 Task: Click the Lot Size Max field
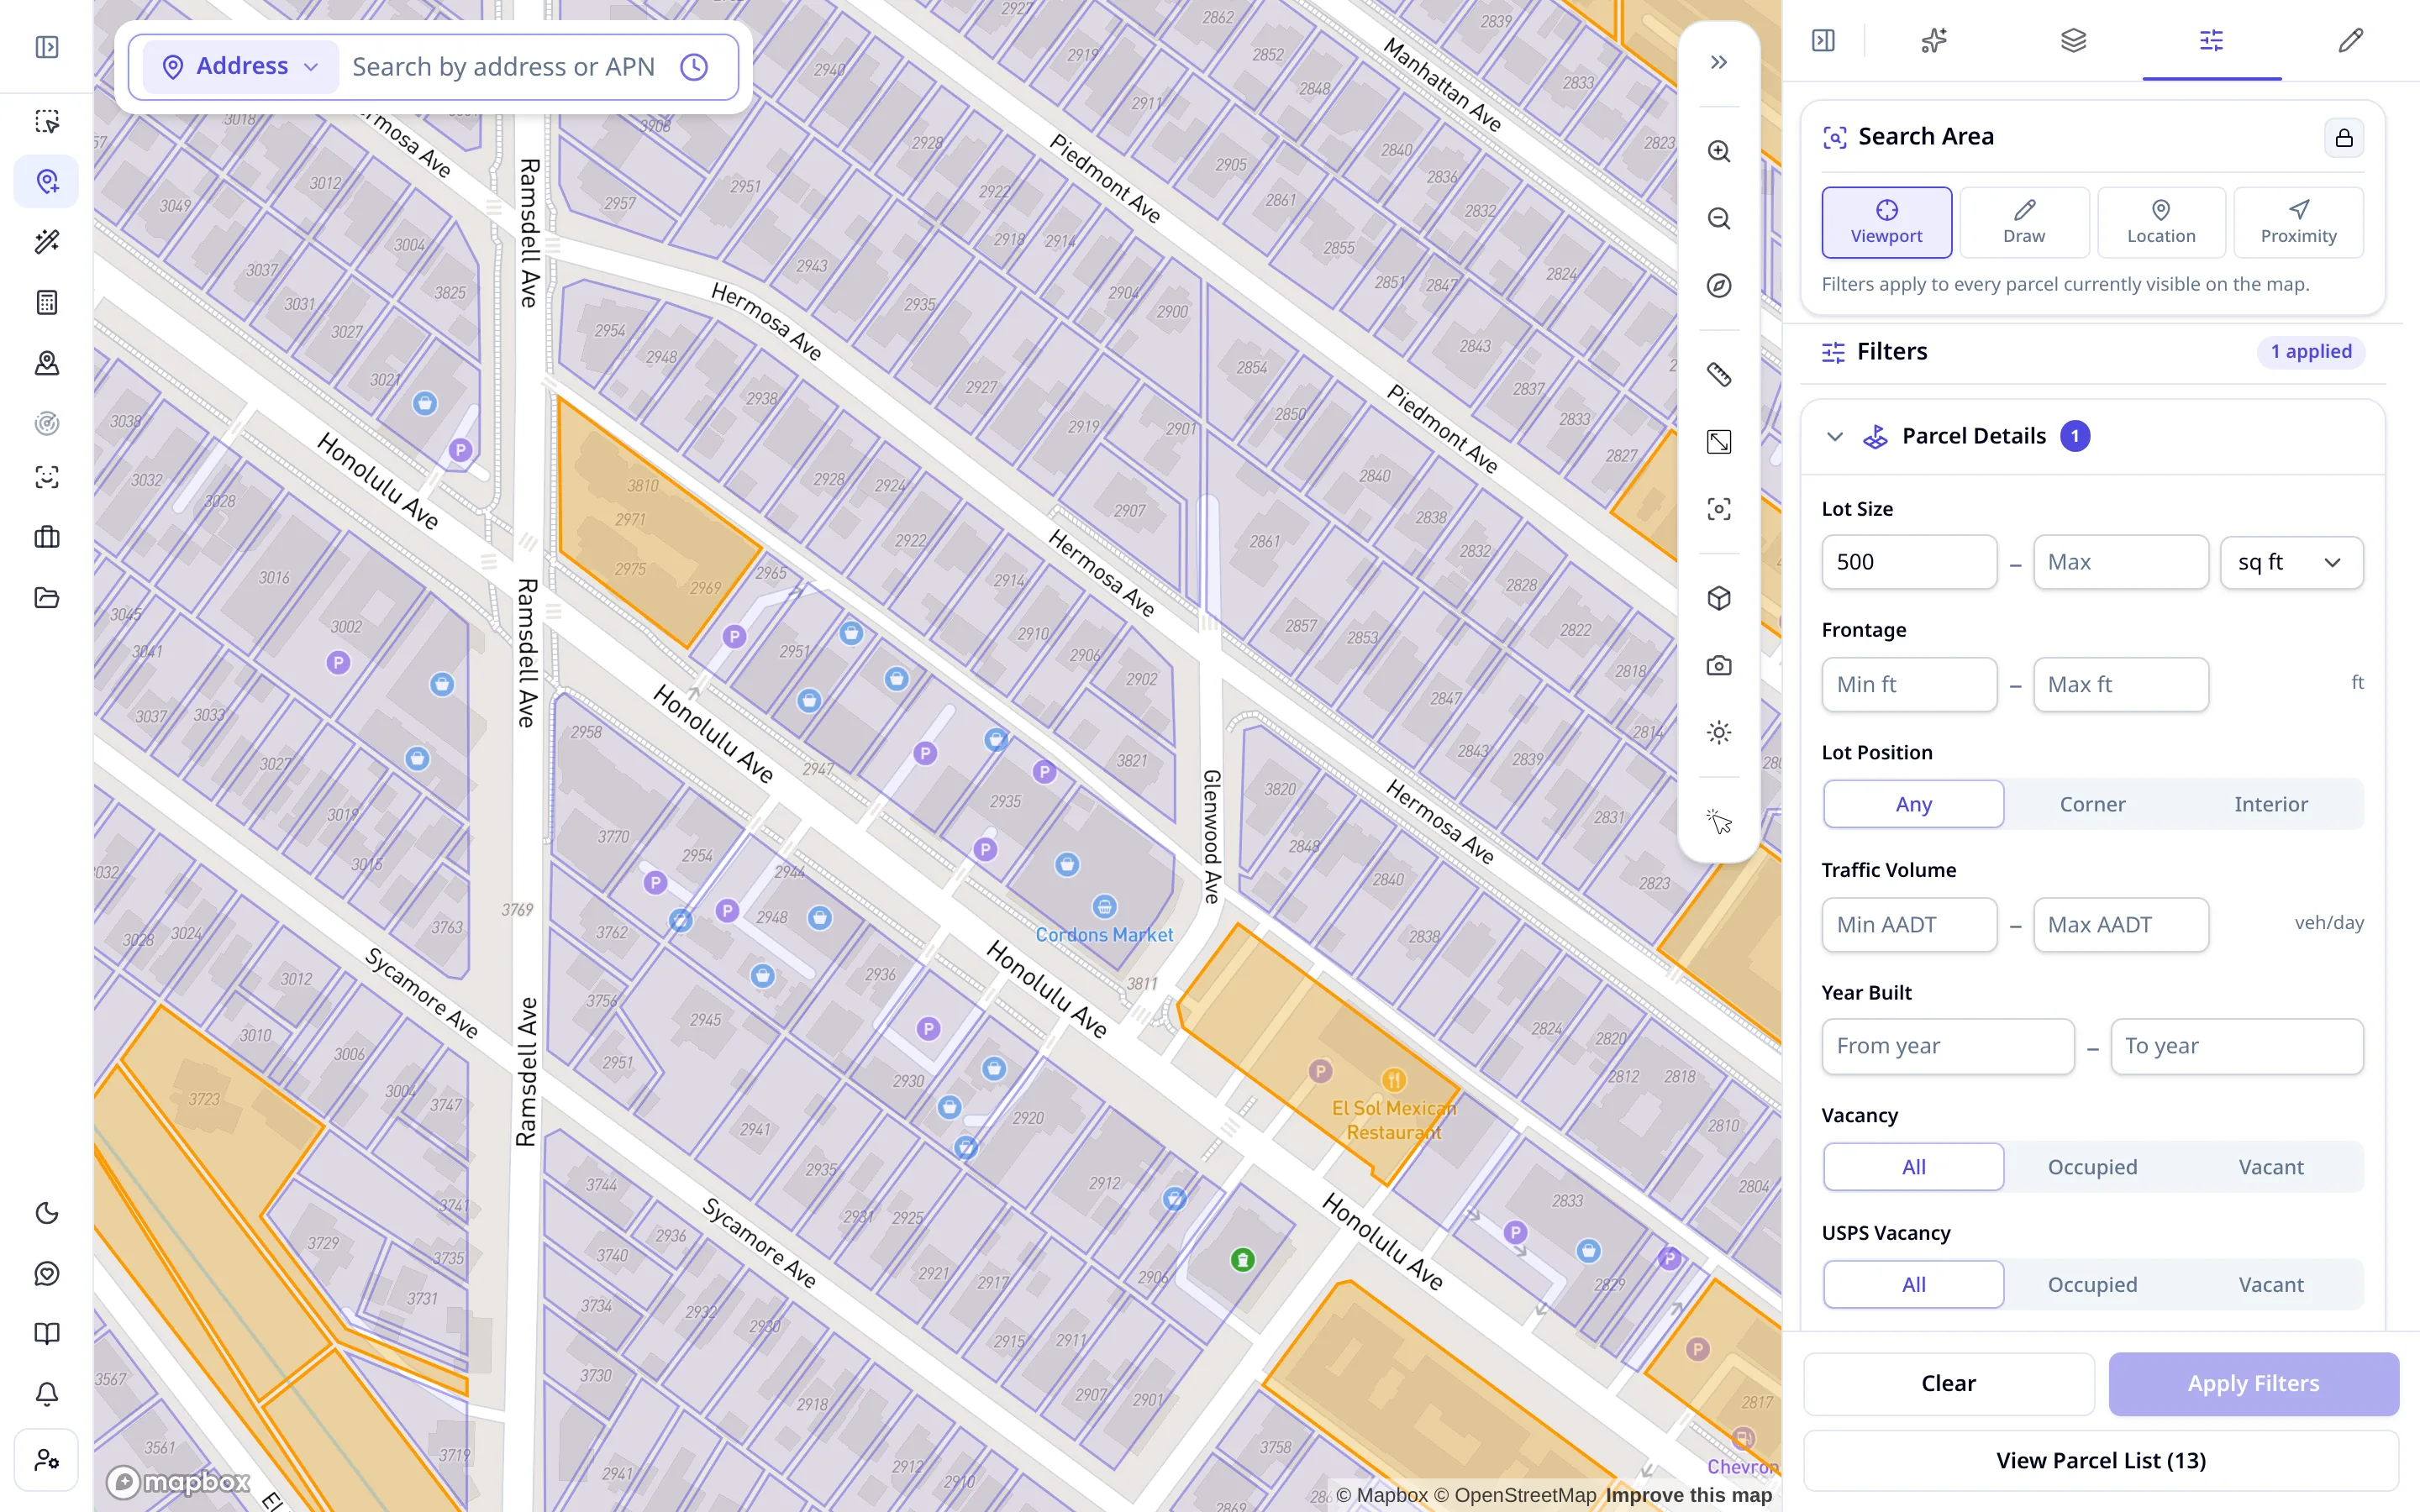pyautogui.click(x=2120, y=562)
